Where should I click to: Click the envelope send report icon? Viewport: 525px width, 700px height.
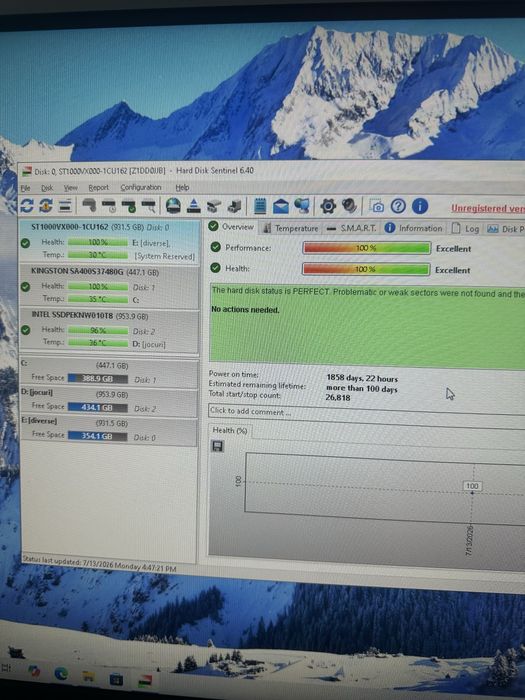tap(281, 206)
